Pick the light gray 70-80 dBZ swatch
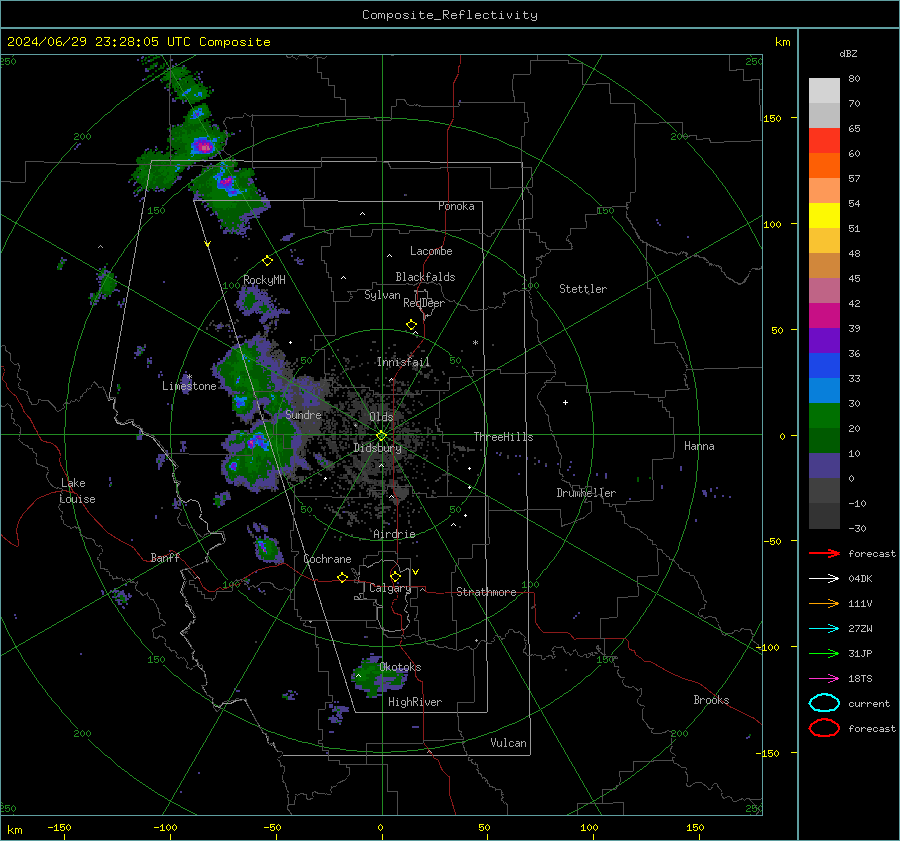 coord(824,91)
